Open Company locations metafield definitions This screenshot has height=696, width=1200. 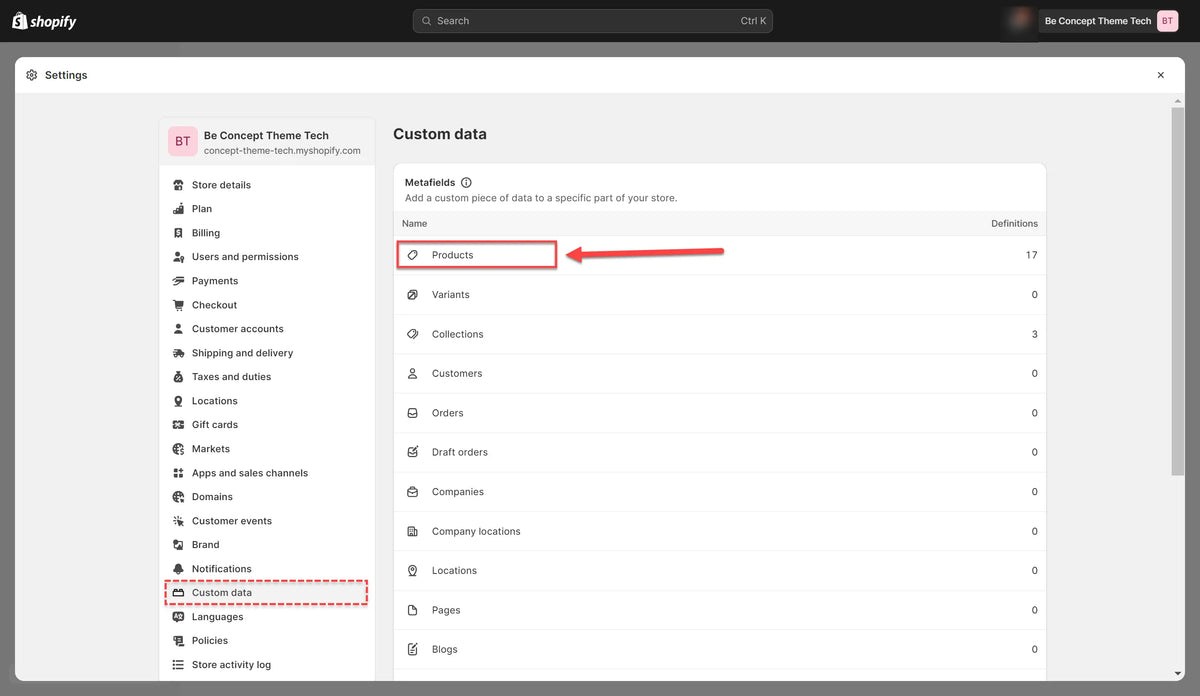coord(720,531)
